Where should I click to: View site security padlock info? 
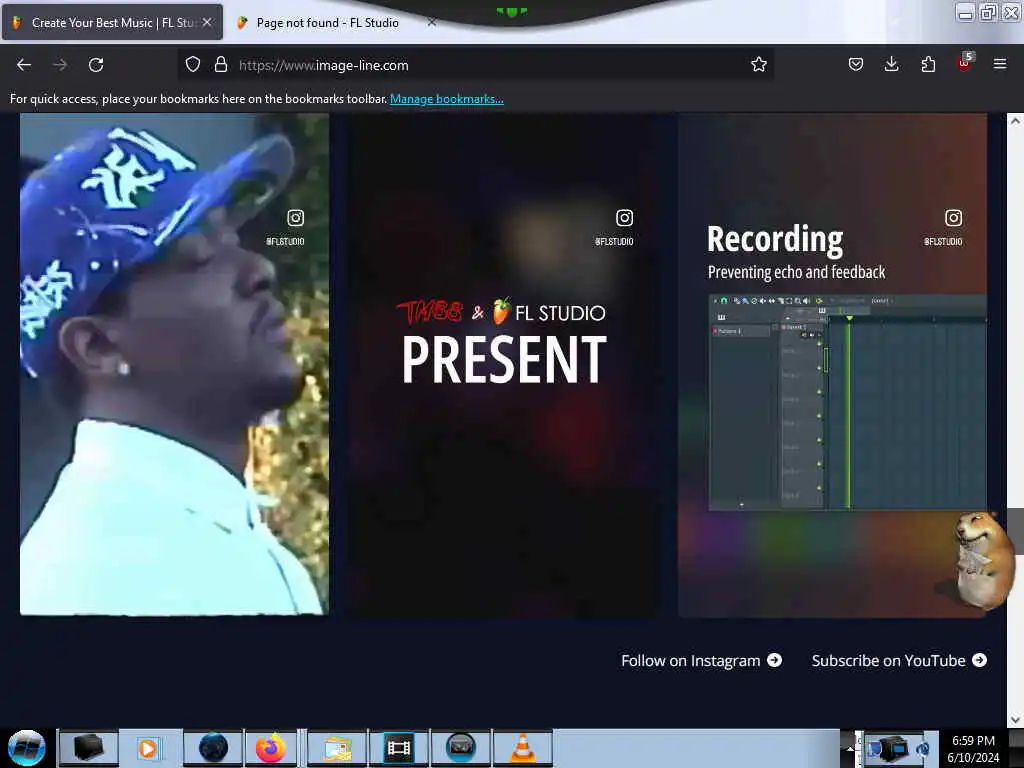pyautogui.click(x=221, y=64)
